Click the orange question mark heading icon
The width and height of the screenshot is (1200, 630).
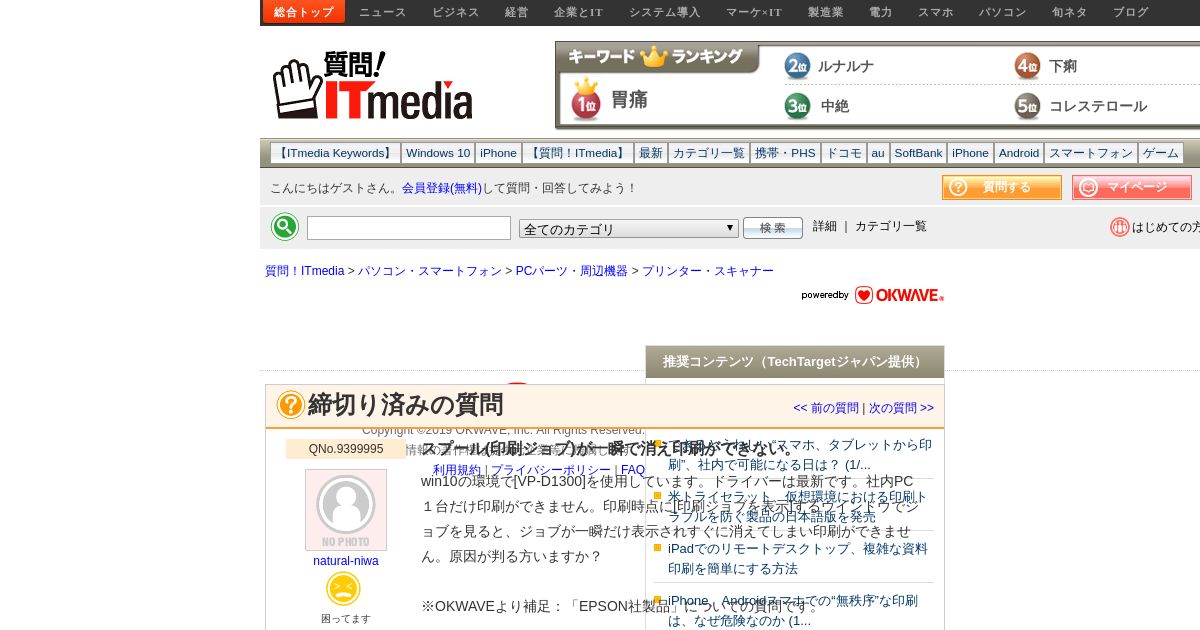[291, 405]
